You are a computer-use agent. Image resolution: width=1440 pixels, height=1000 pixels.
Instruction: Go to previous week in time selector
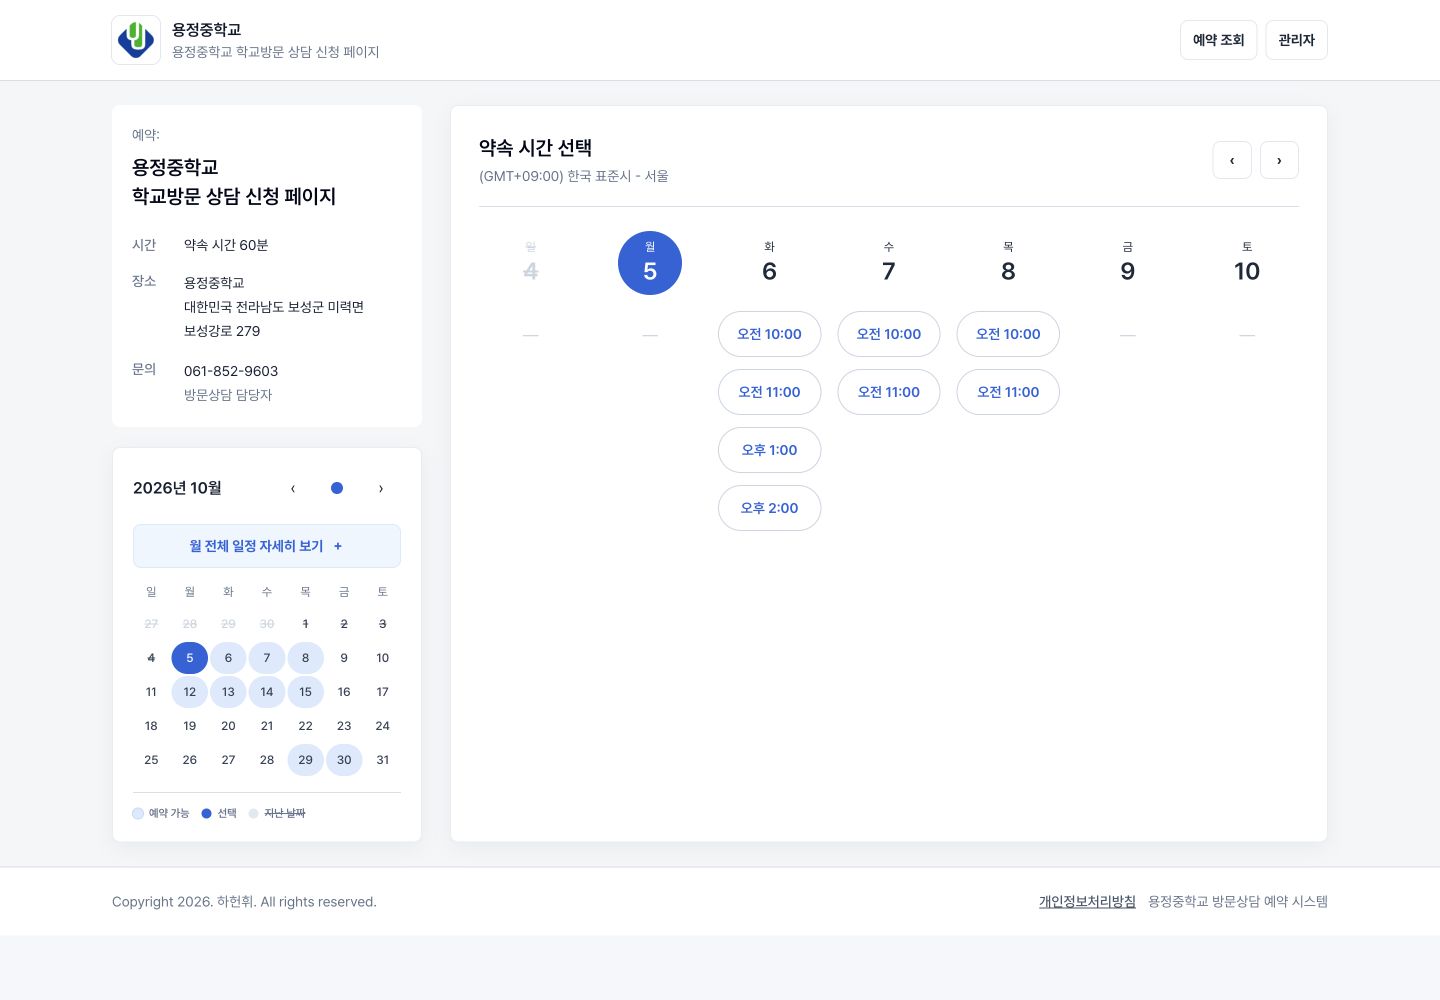[x=1232, y=160]
